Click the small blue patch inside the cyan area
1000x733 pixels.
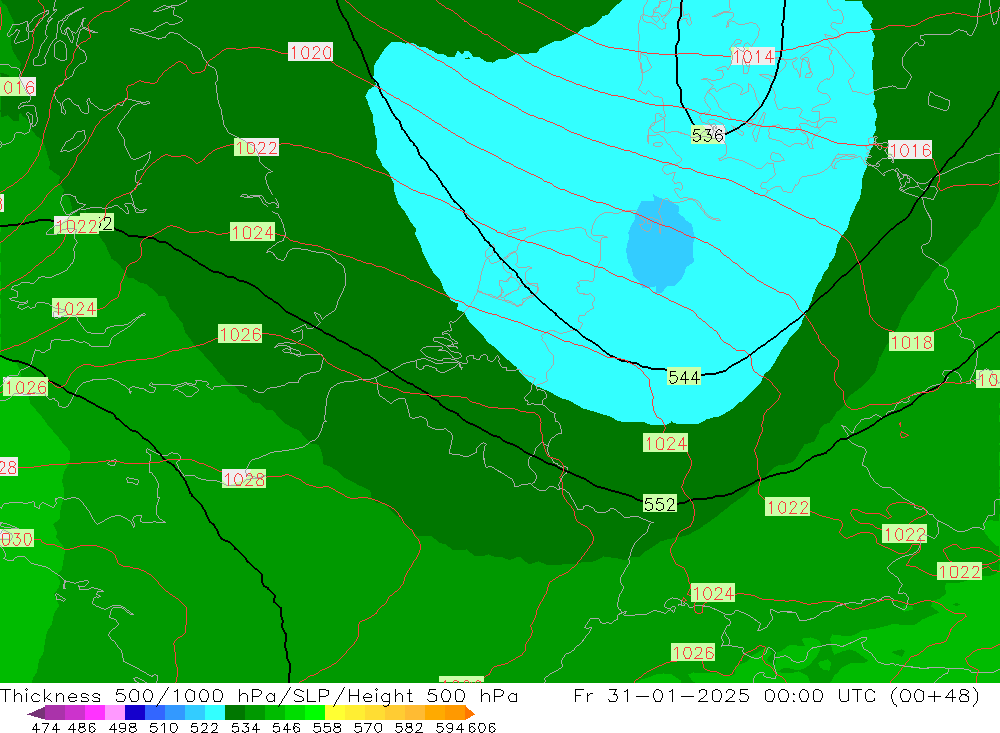pos(660,244)
